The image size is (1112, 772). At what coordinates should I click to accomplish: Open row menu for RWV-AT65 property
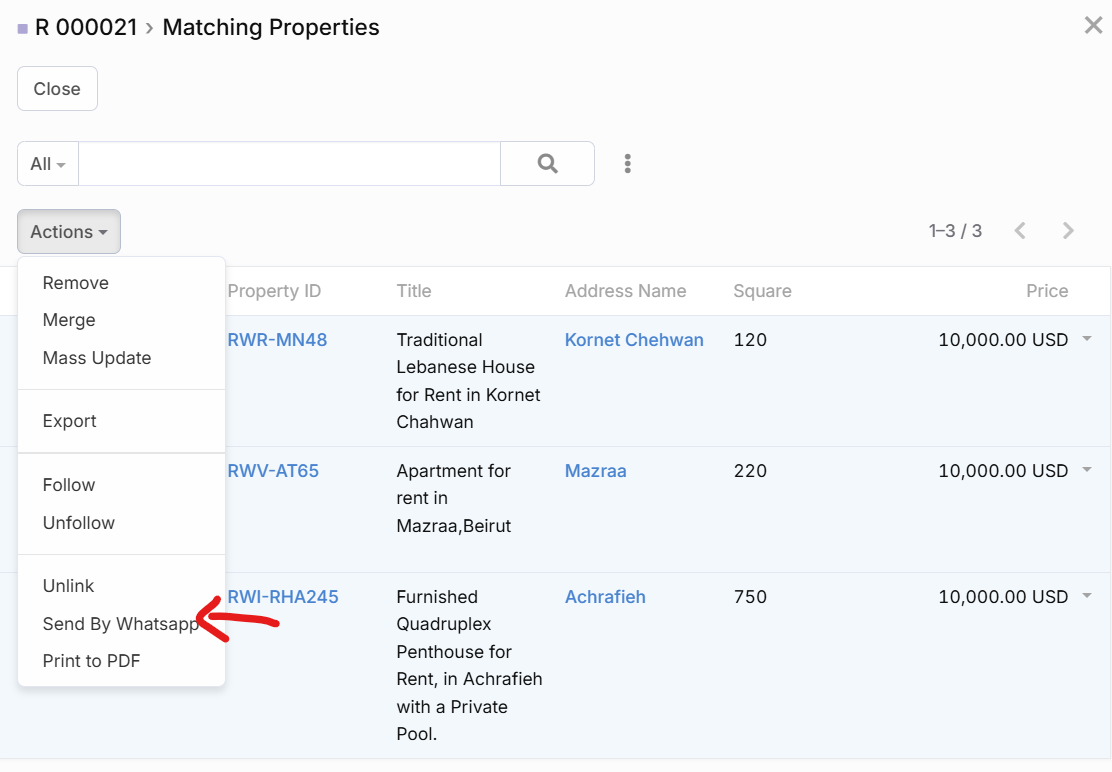pos(1087,470)
